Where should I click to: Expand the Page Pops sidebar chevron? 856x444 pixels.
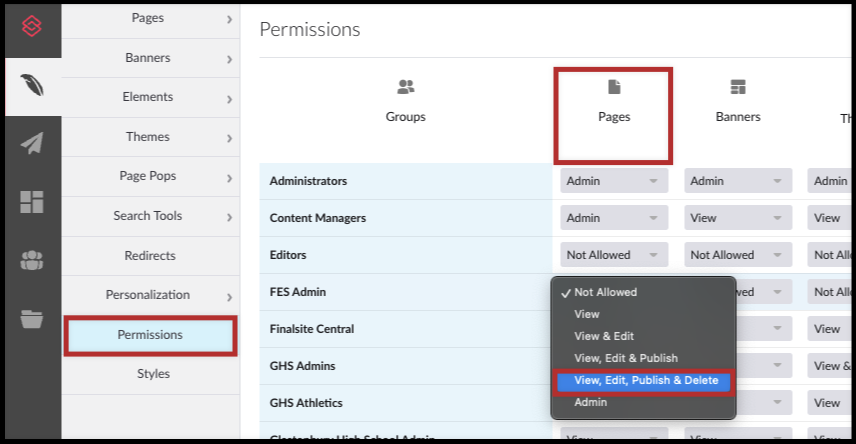pyautogui.click(x=229, y=178)
